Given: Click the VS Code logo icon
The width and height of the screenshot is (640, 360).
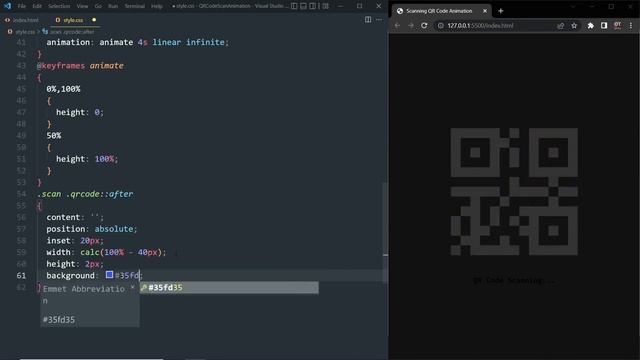Looking at the screenshot, I should (7, 6).
